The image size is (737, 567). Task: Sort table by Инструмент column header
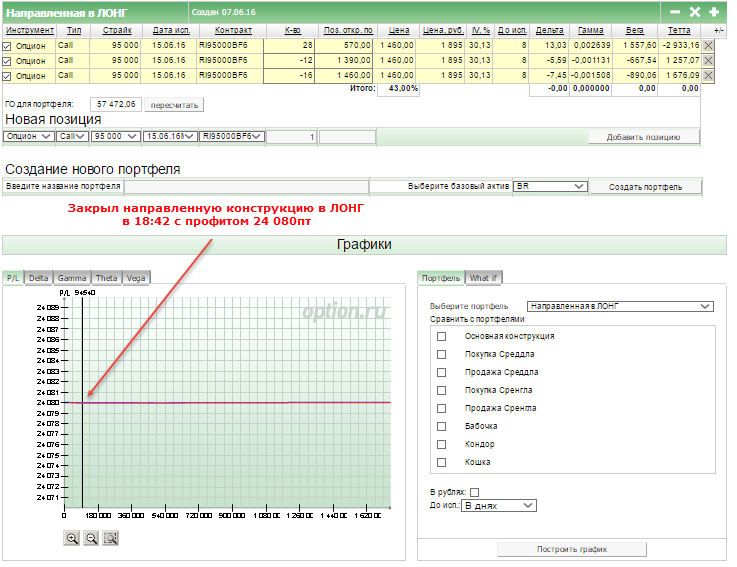click(30, 30)
